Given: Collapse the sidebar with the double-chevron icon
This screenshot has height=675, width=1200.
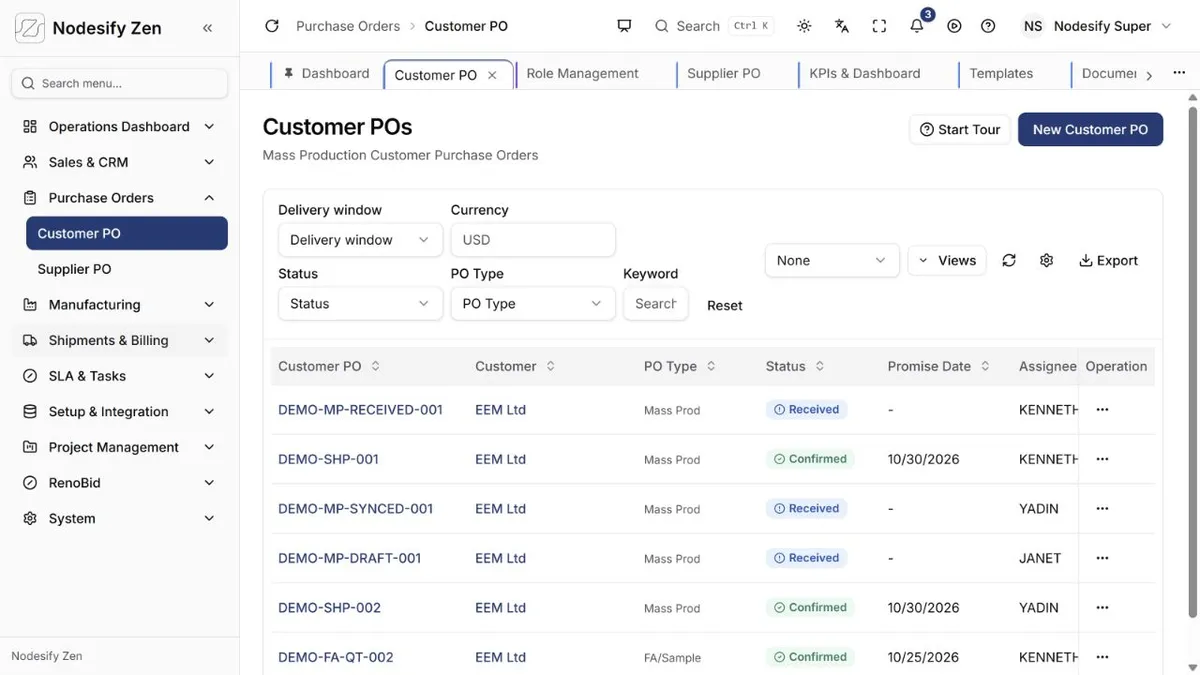Looking at the screenshot, I should pyautogui.click(x=208, y=28).
